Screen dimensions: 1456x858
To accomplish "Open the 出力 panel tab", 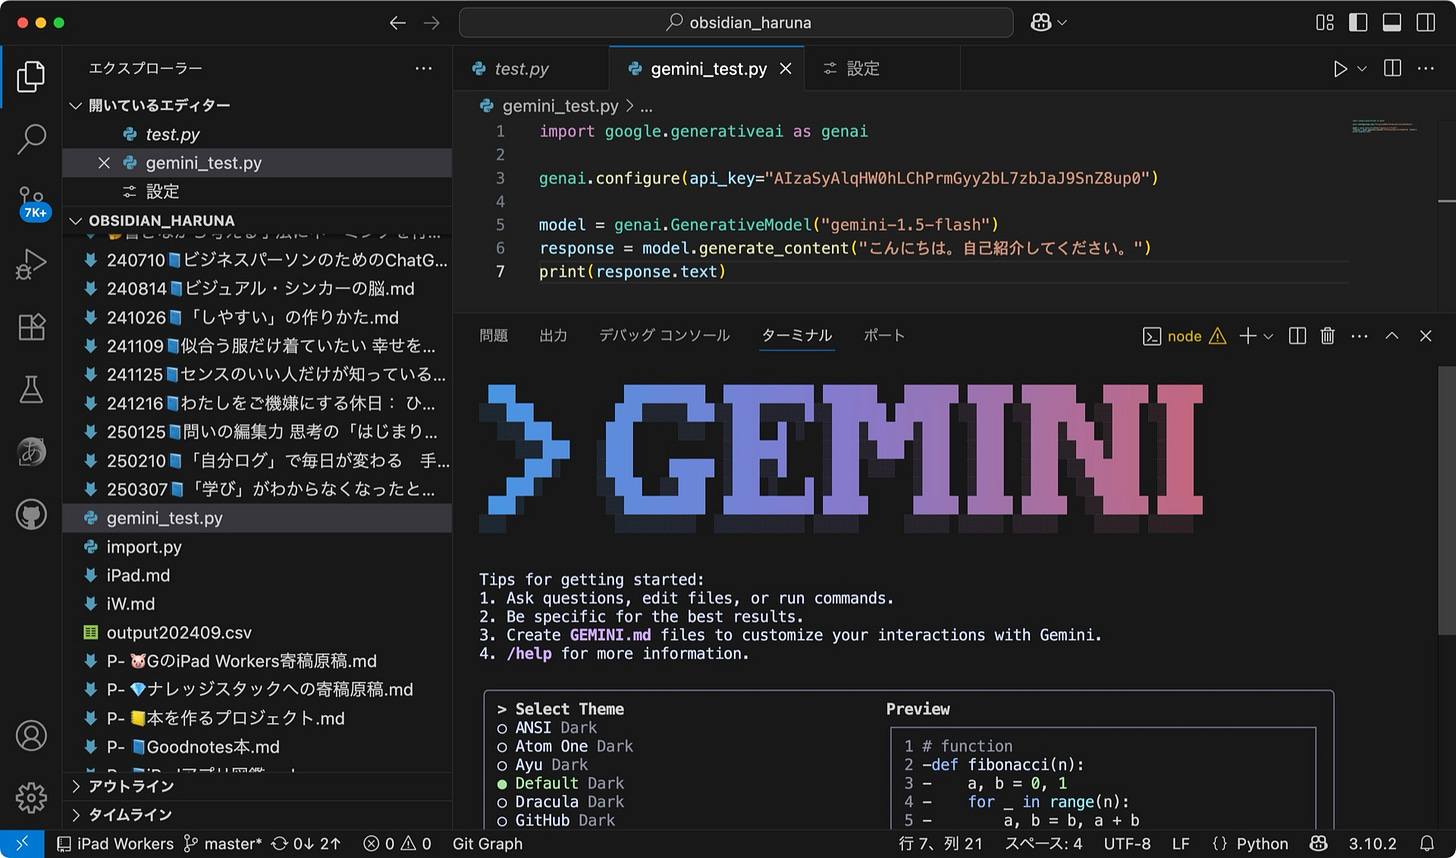I will [553, 336].
